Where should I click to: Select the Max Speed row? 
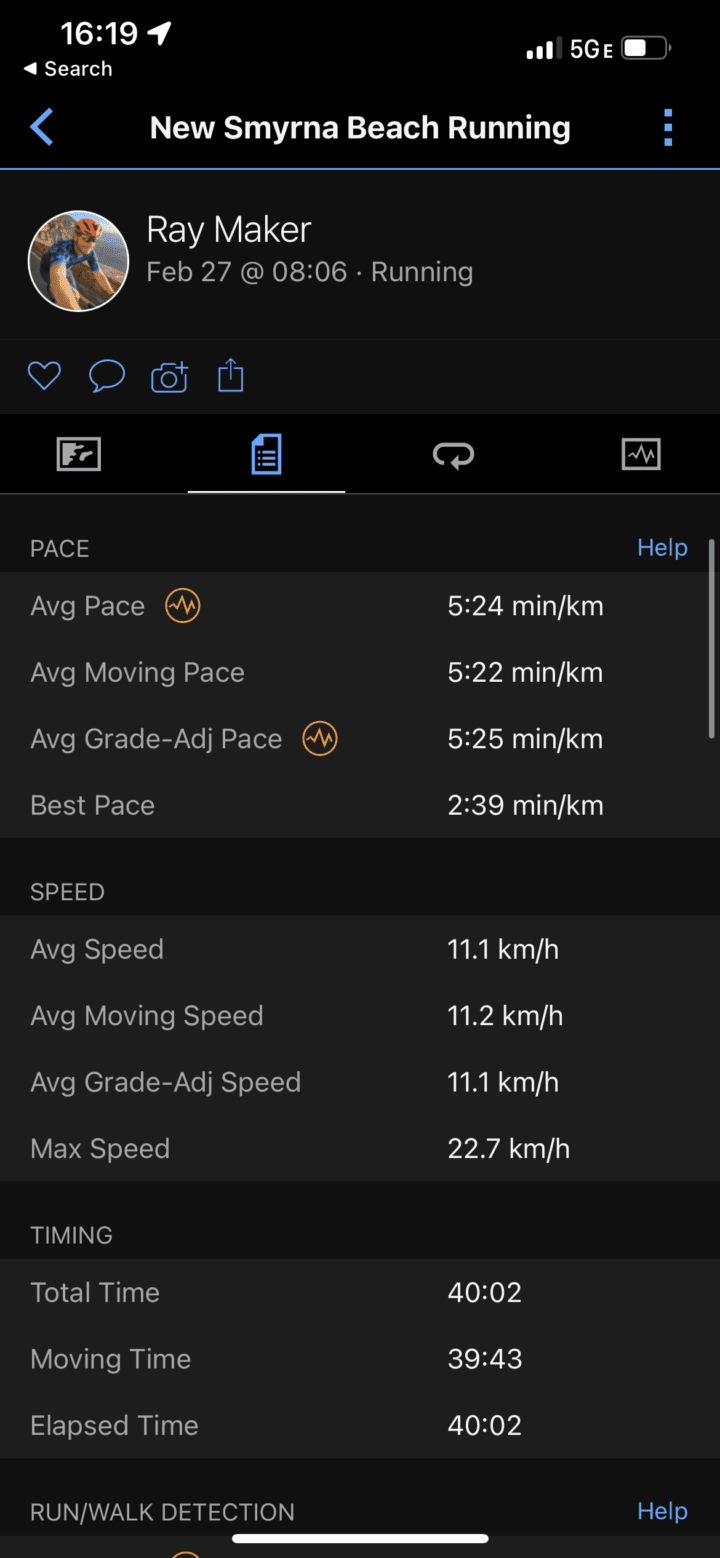click(x=360, y=1148)
